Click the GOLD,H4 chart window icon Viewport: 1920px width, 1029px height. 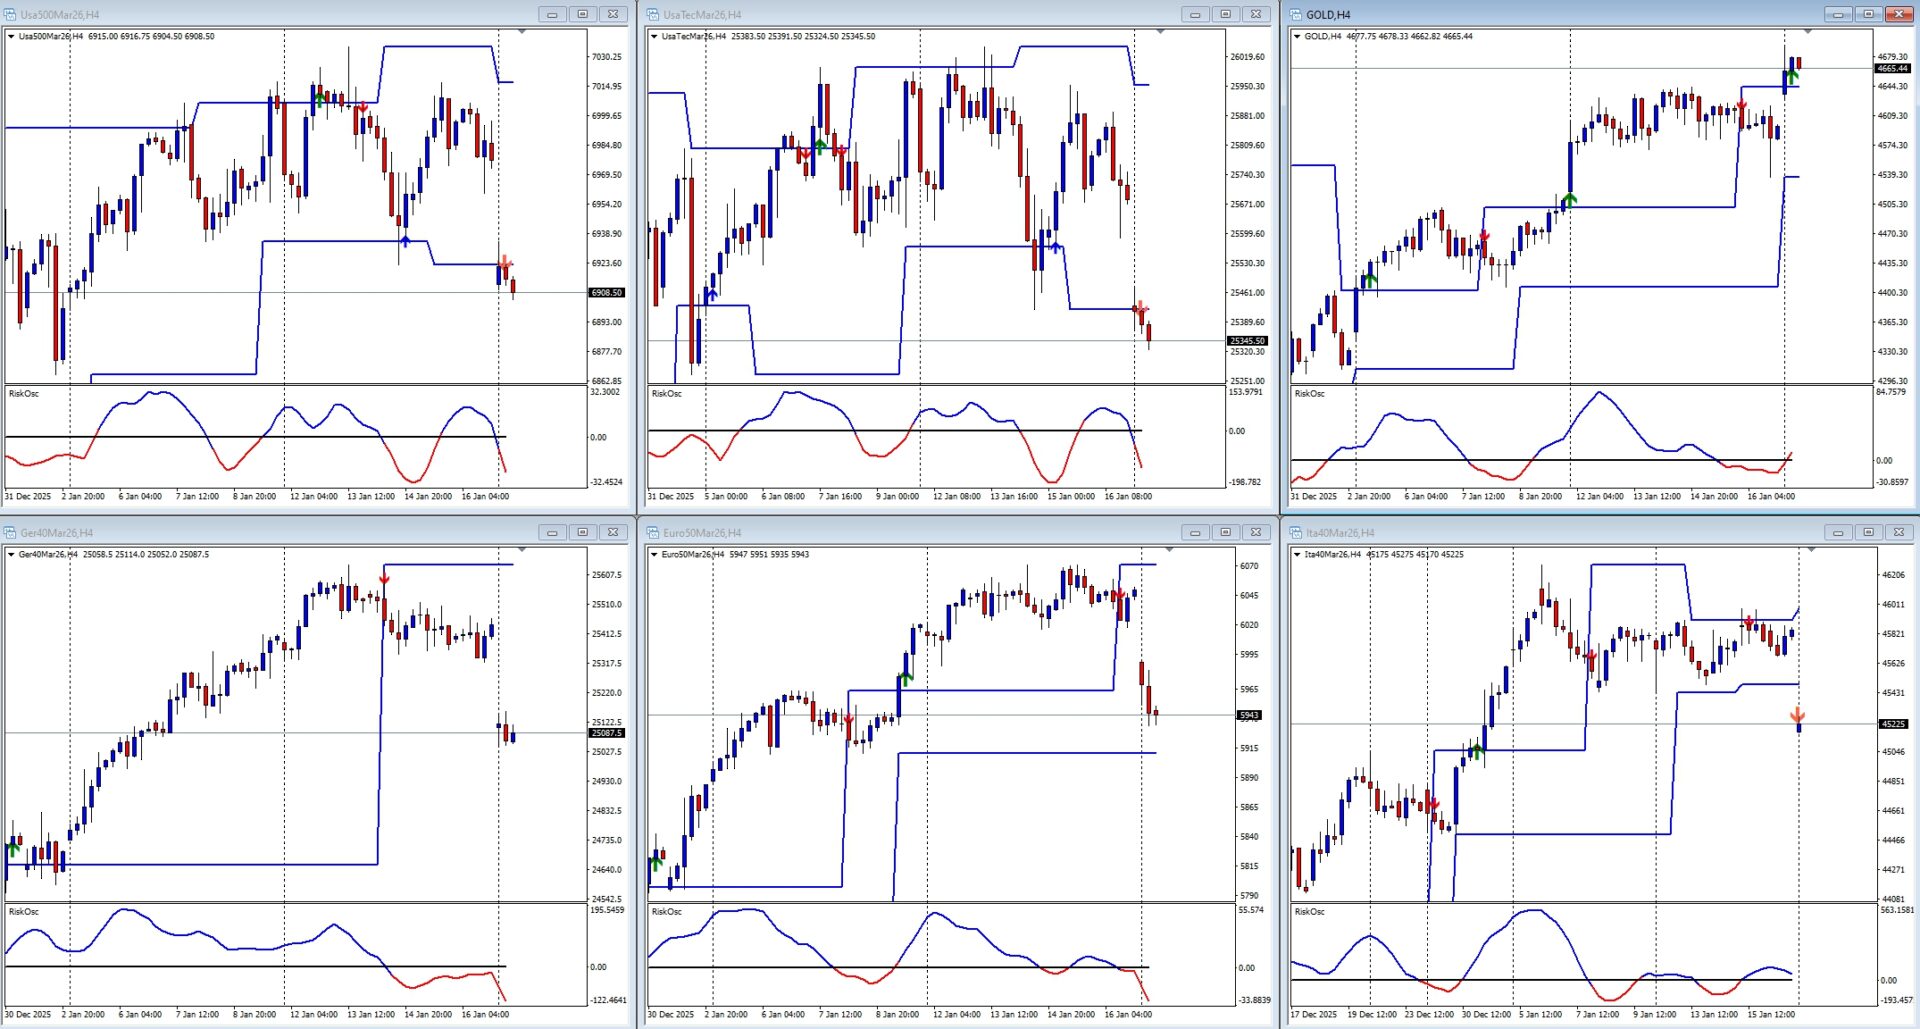1296,15
